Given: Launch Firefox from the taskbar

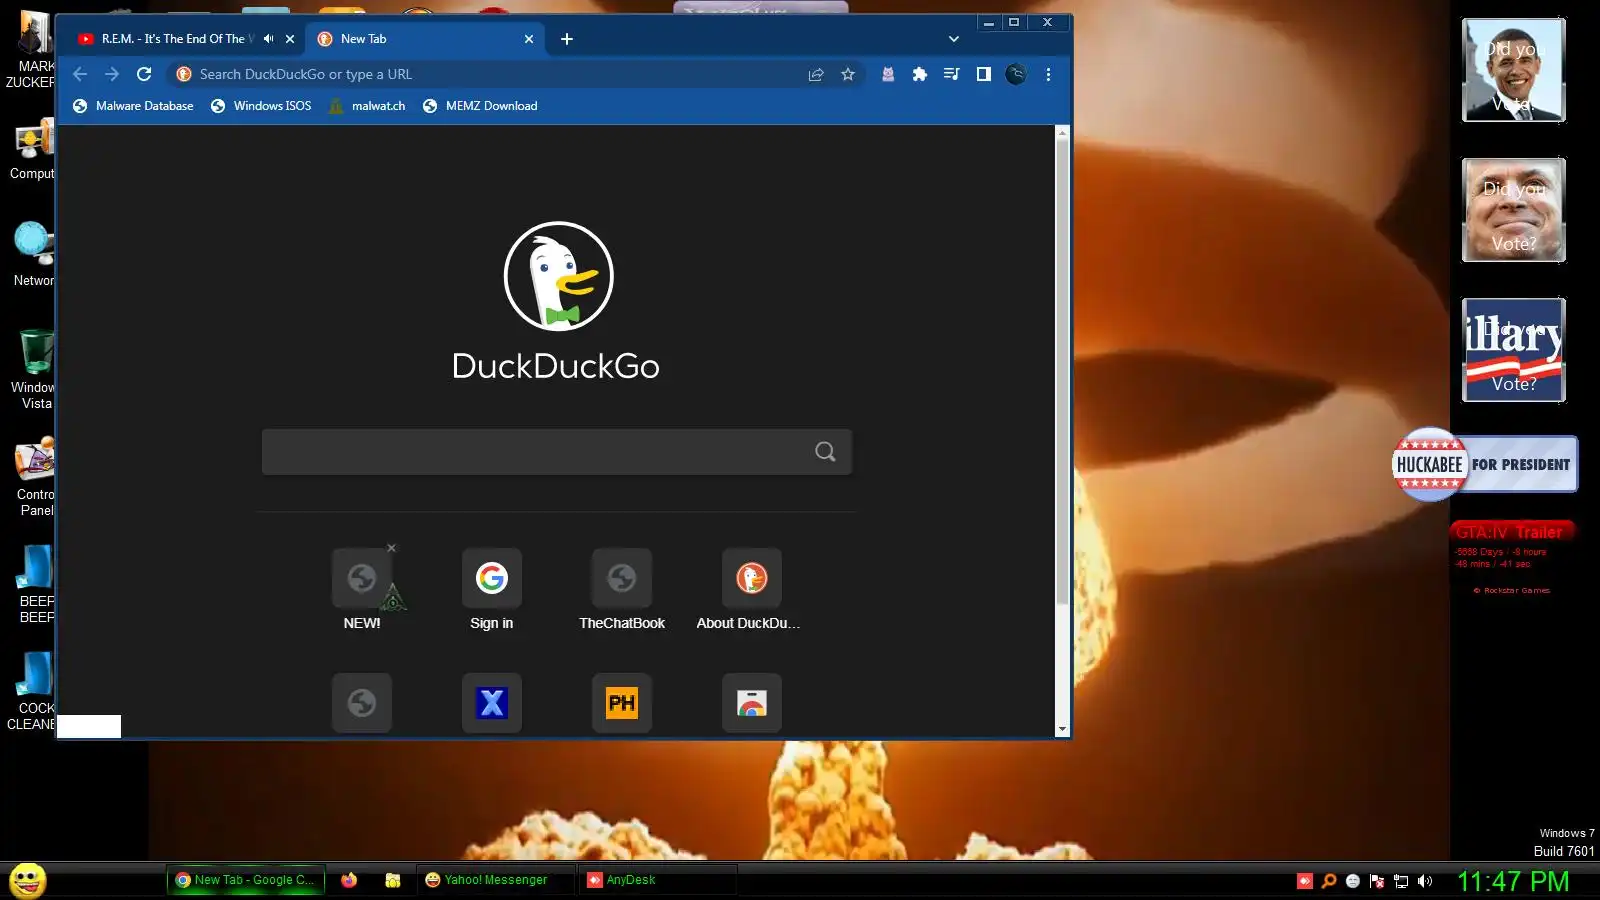Looking at the screenshot, I should click(349, 880).
